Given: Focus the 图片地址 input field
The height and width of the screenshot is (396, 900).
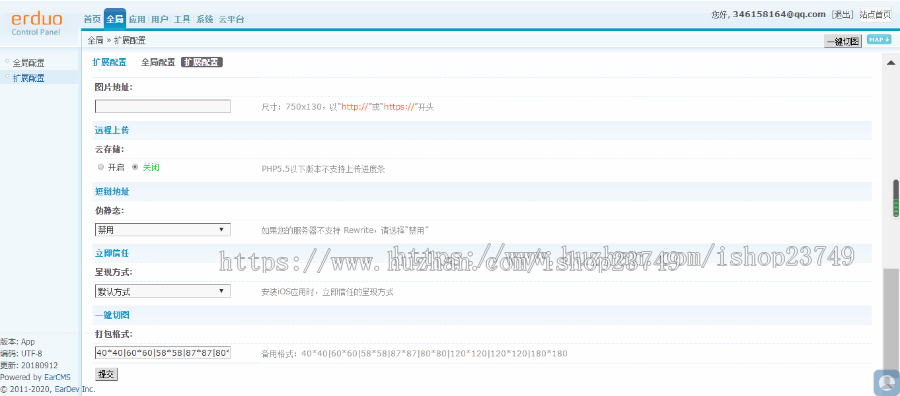Looking at the screenshot, I should (162, 106).
